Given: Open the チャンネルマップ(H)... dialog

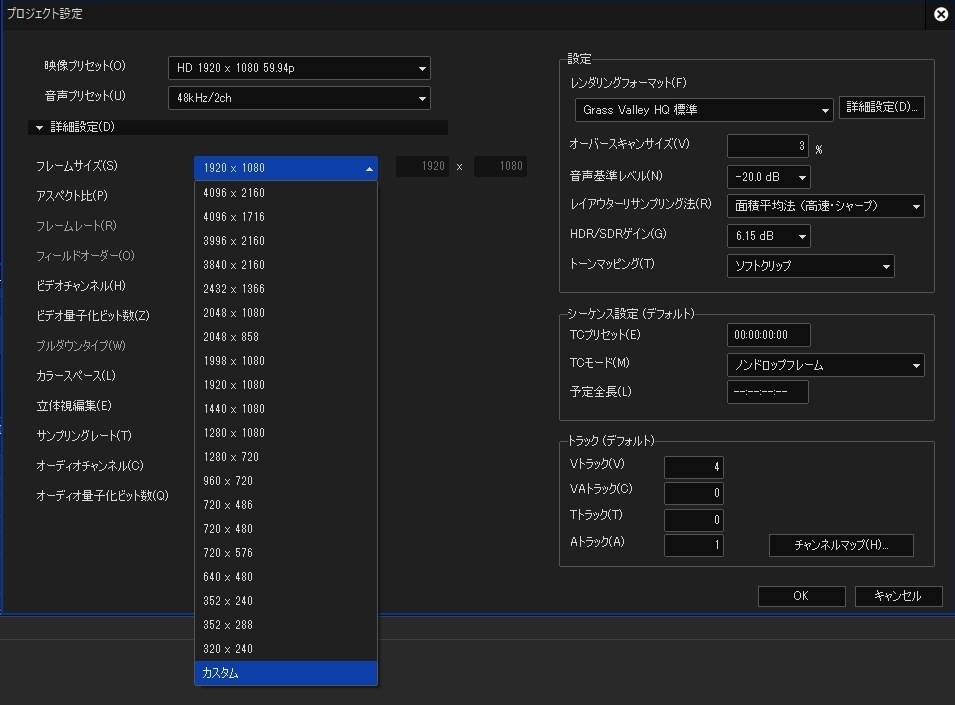Looking at the screenshot, I should [840, 545].
